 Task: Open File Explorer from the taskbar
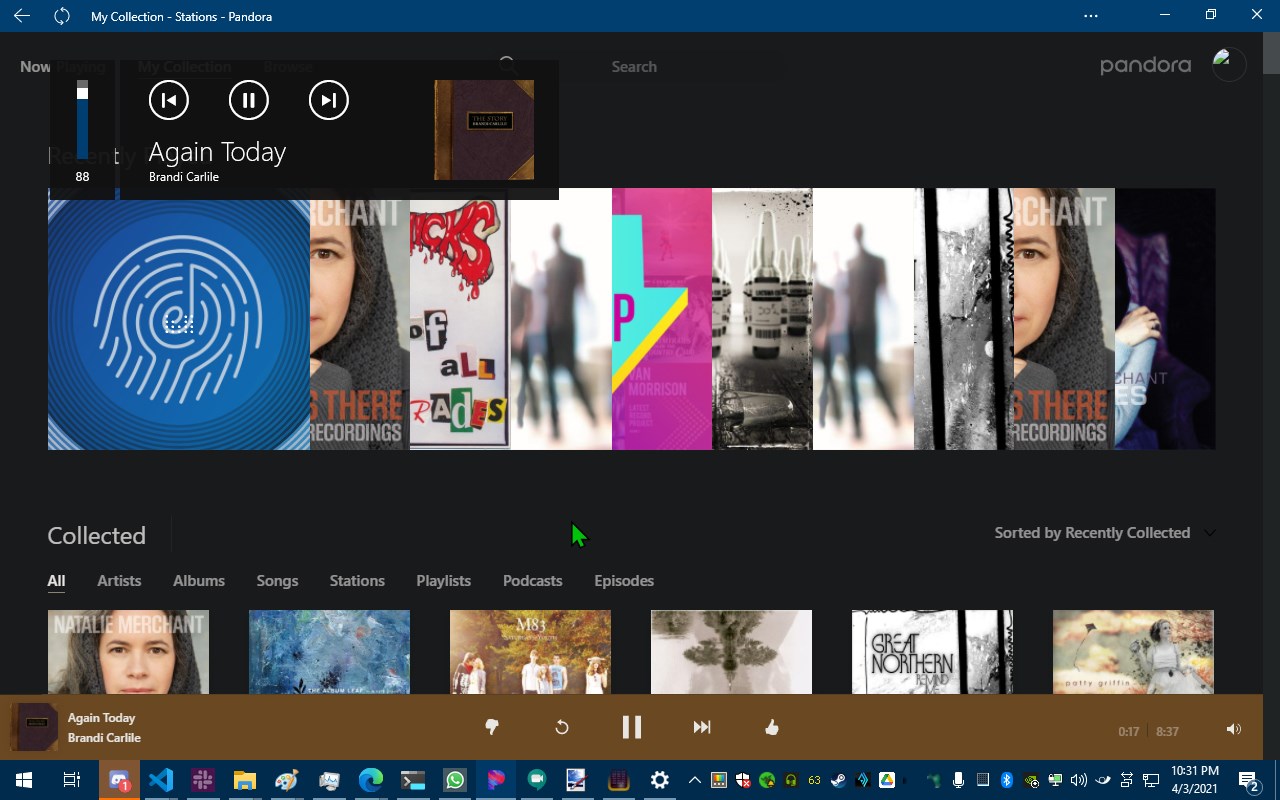tap(245, 780)
